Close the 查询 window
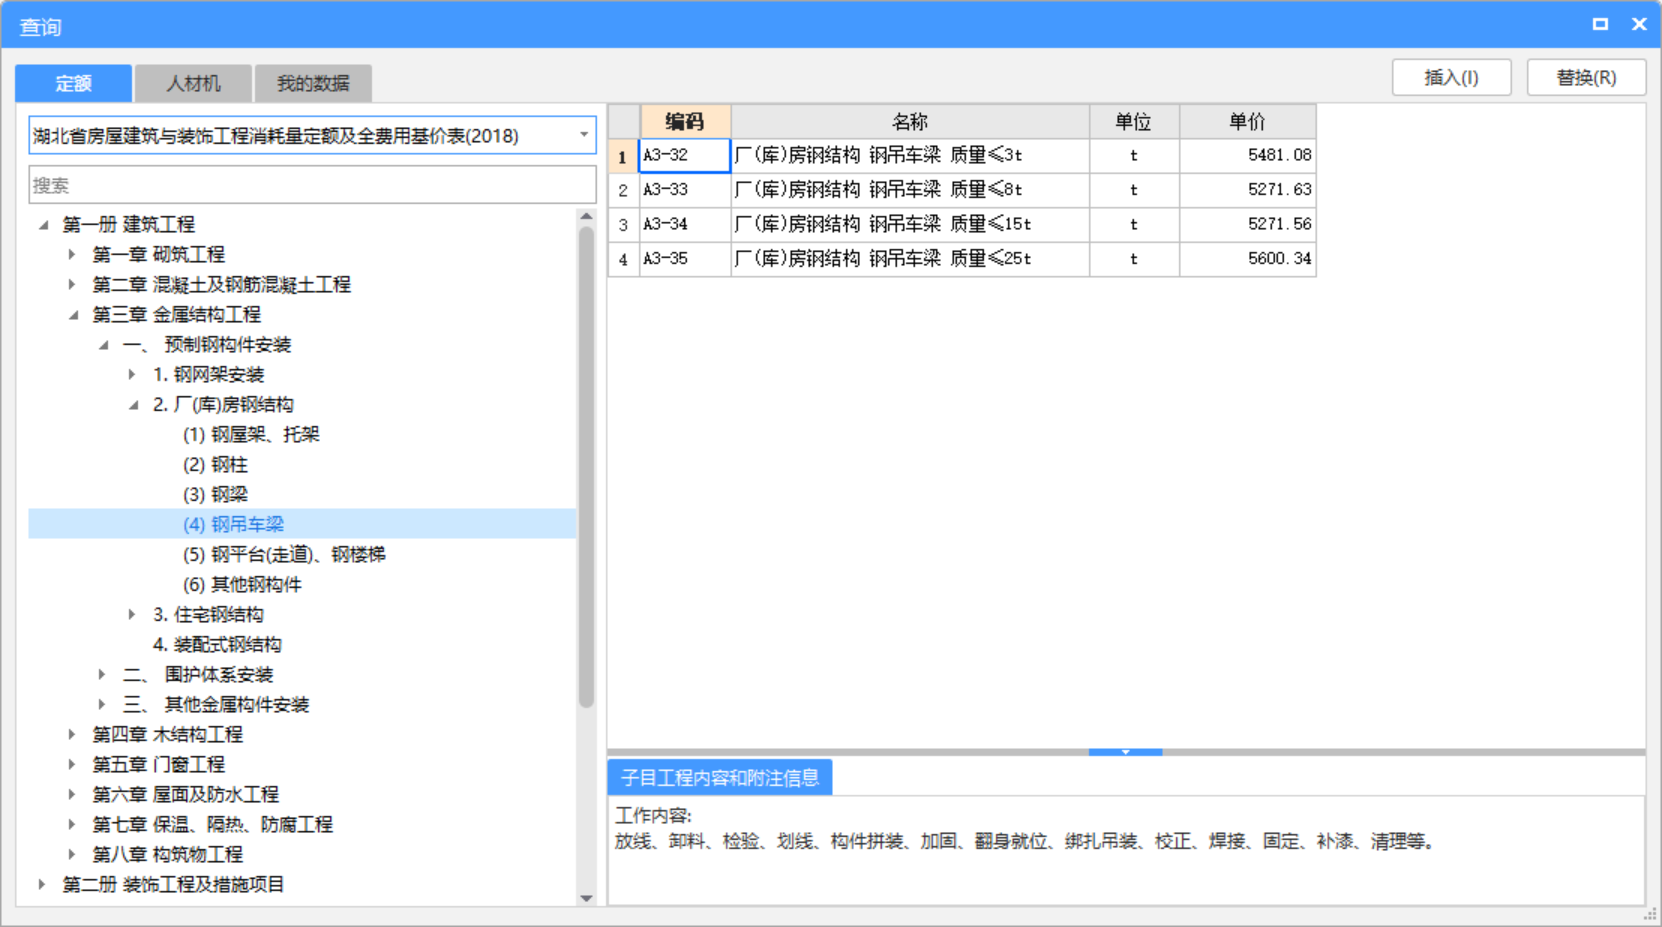The height and width of the screenshot is (927, 1662). (1639, 24)
